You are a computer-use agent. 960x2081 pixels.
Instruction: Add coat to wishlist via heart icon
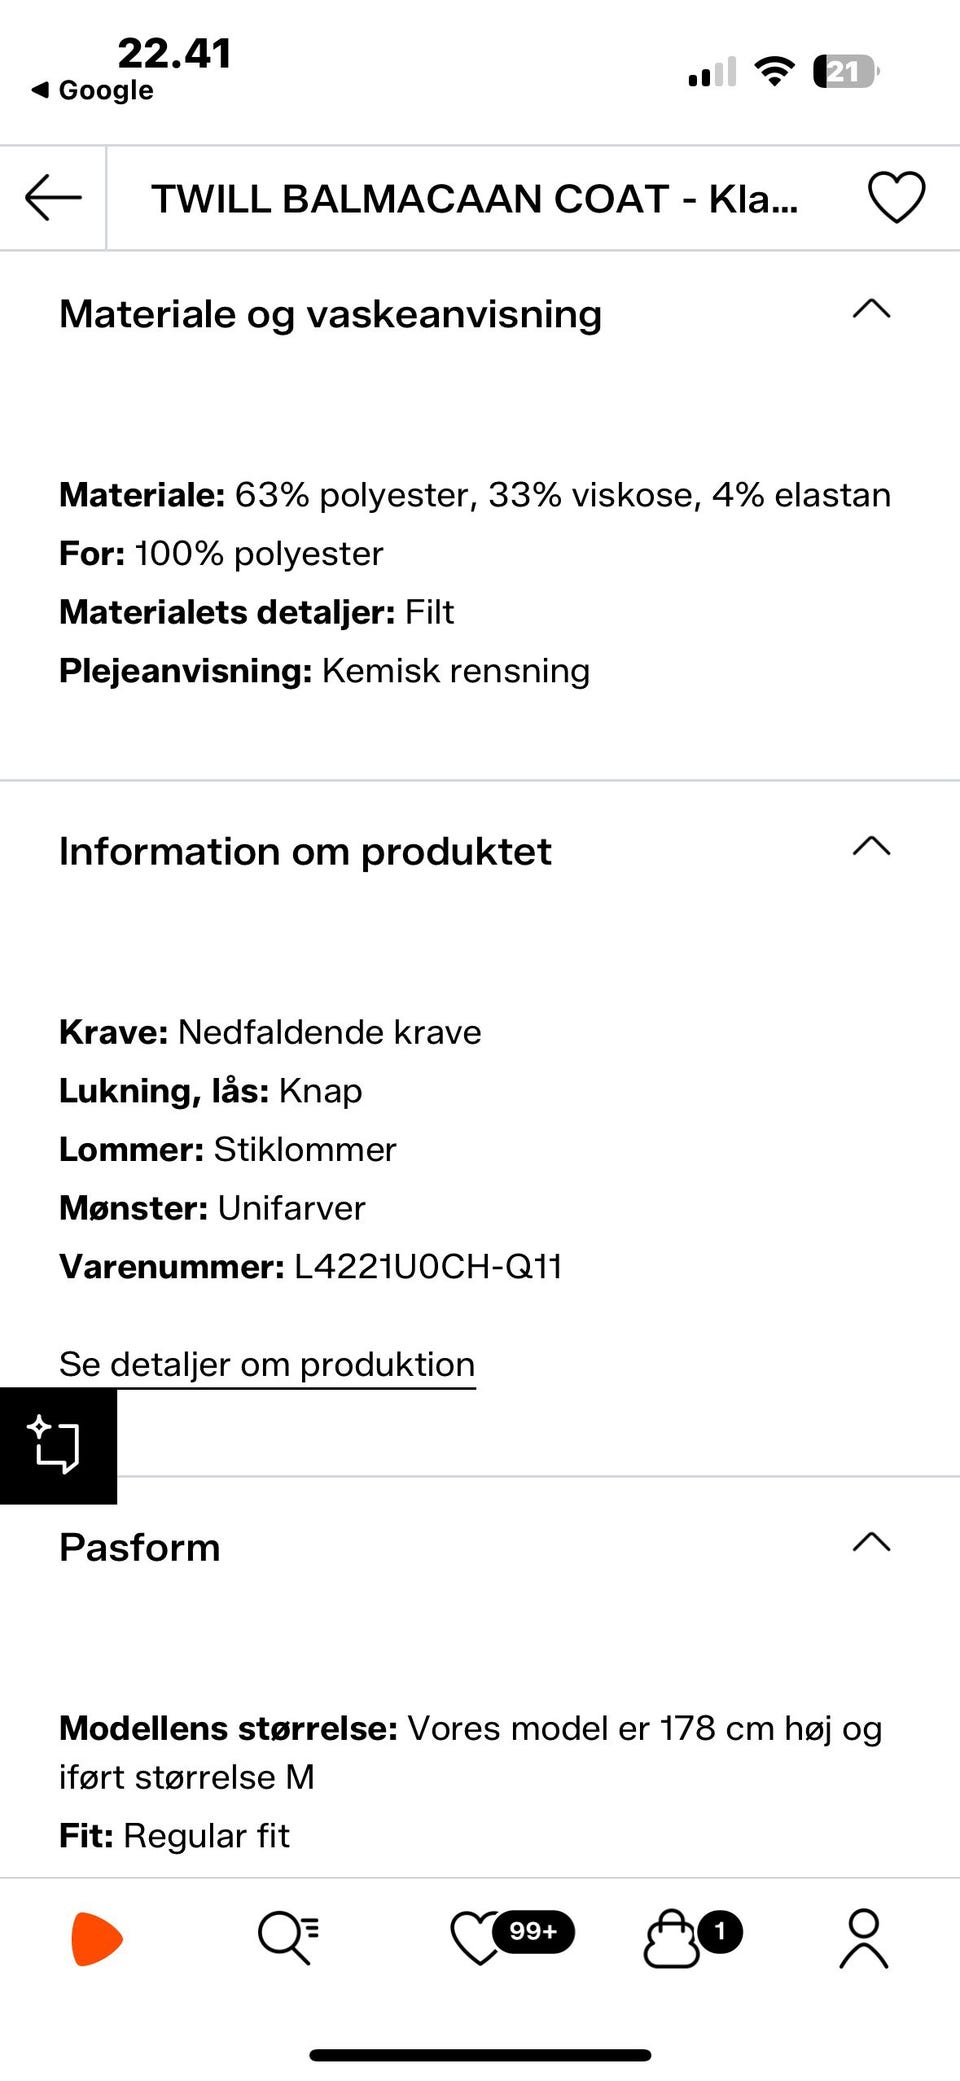(x=896, y=197)
